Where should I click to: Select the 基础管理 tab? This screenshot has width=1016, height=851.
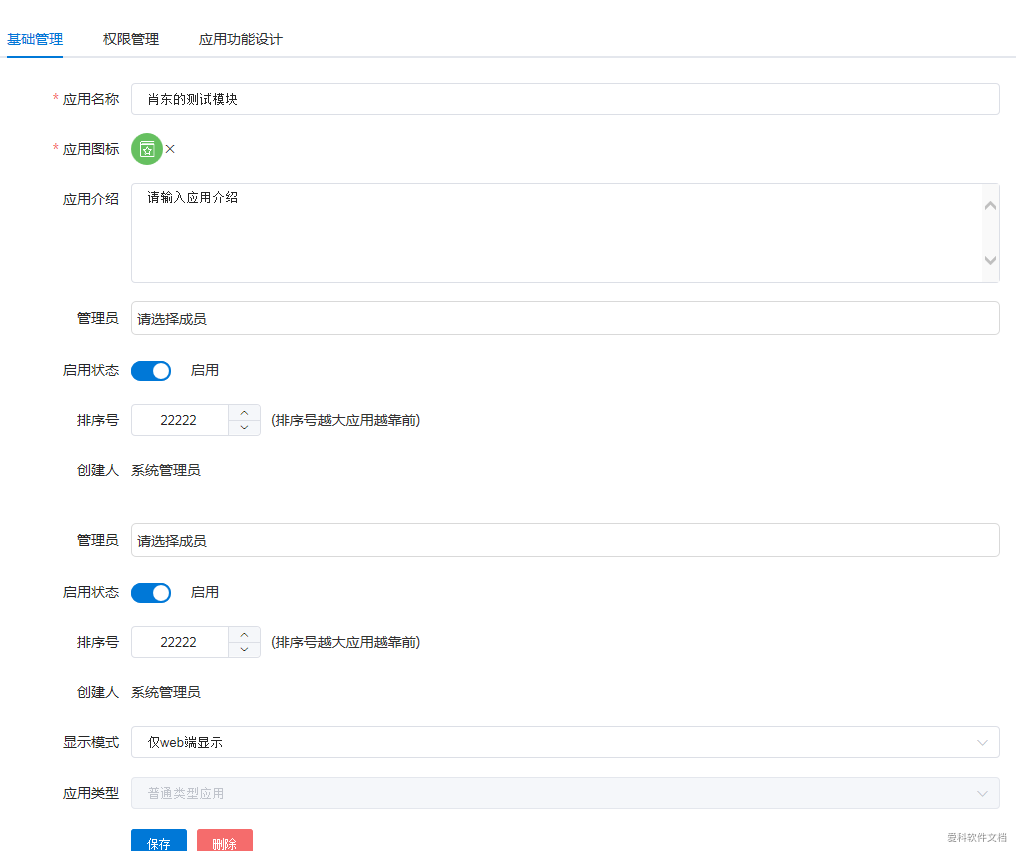point(35,39)
